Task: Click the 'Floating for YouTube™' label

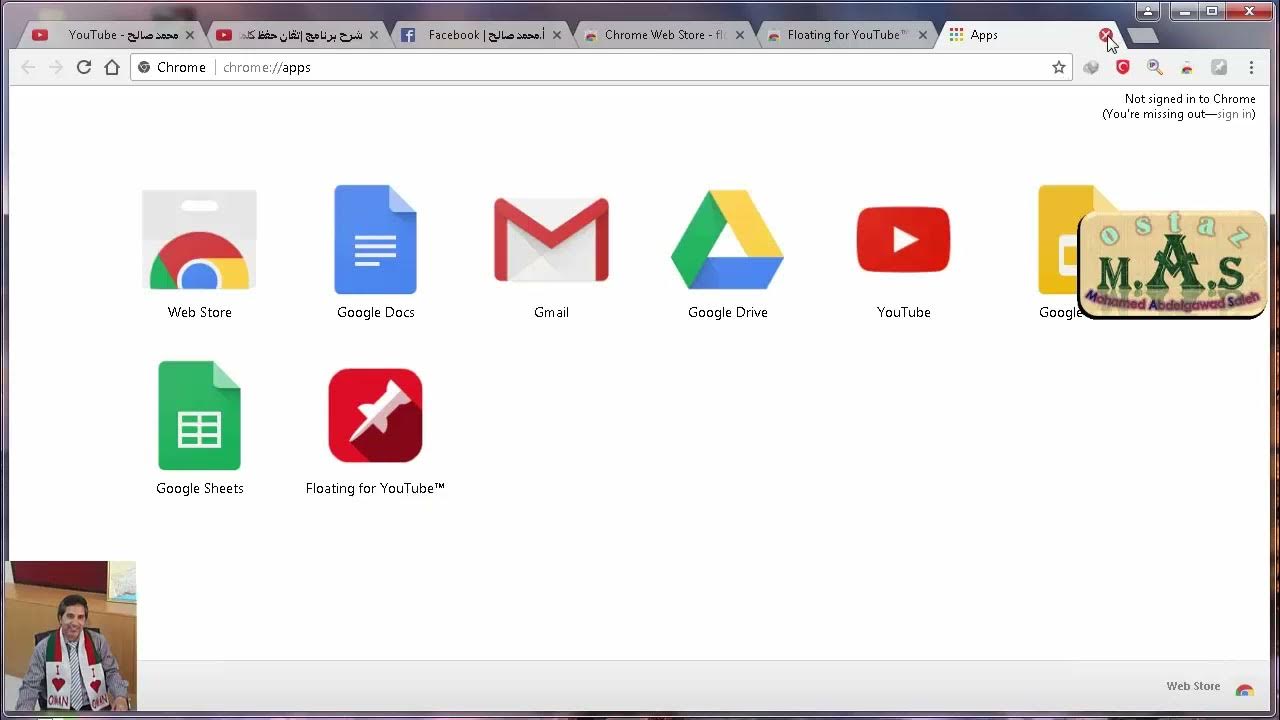Action: pos(375,488)
